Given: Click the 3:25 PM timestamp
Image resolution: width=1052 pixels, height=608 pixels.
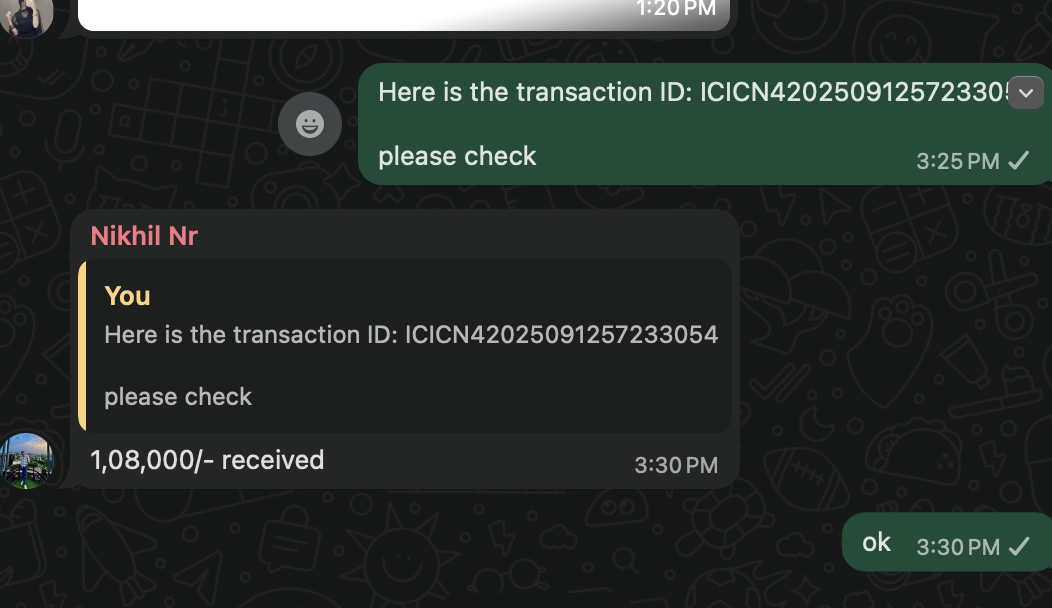Looking at the screenshot, I should tap(957, 161).
